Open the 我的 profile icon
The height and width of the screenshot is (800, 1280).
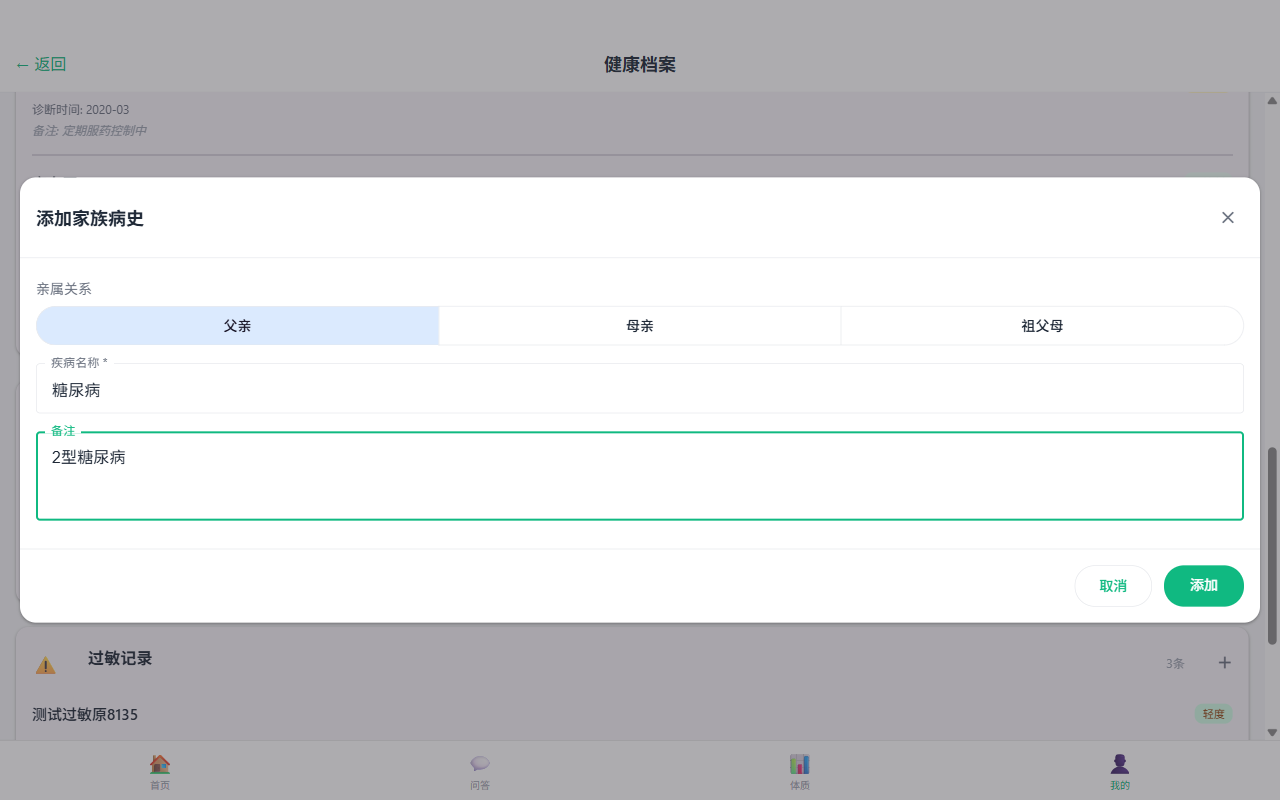coord(1120,764)
